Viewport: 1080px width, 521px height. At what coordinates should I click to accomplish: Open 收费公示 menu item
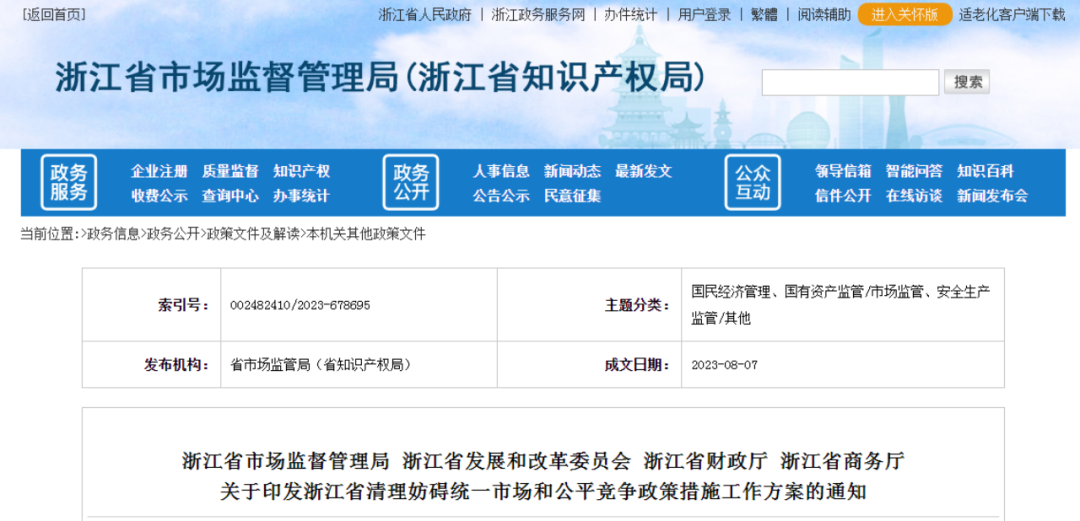point(159,196)
